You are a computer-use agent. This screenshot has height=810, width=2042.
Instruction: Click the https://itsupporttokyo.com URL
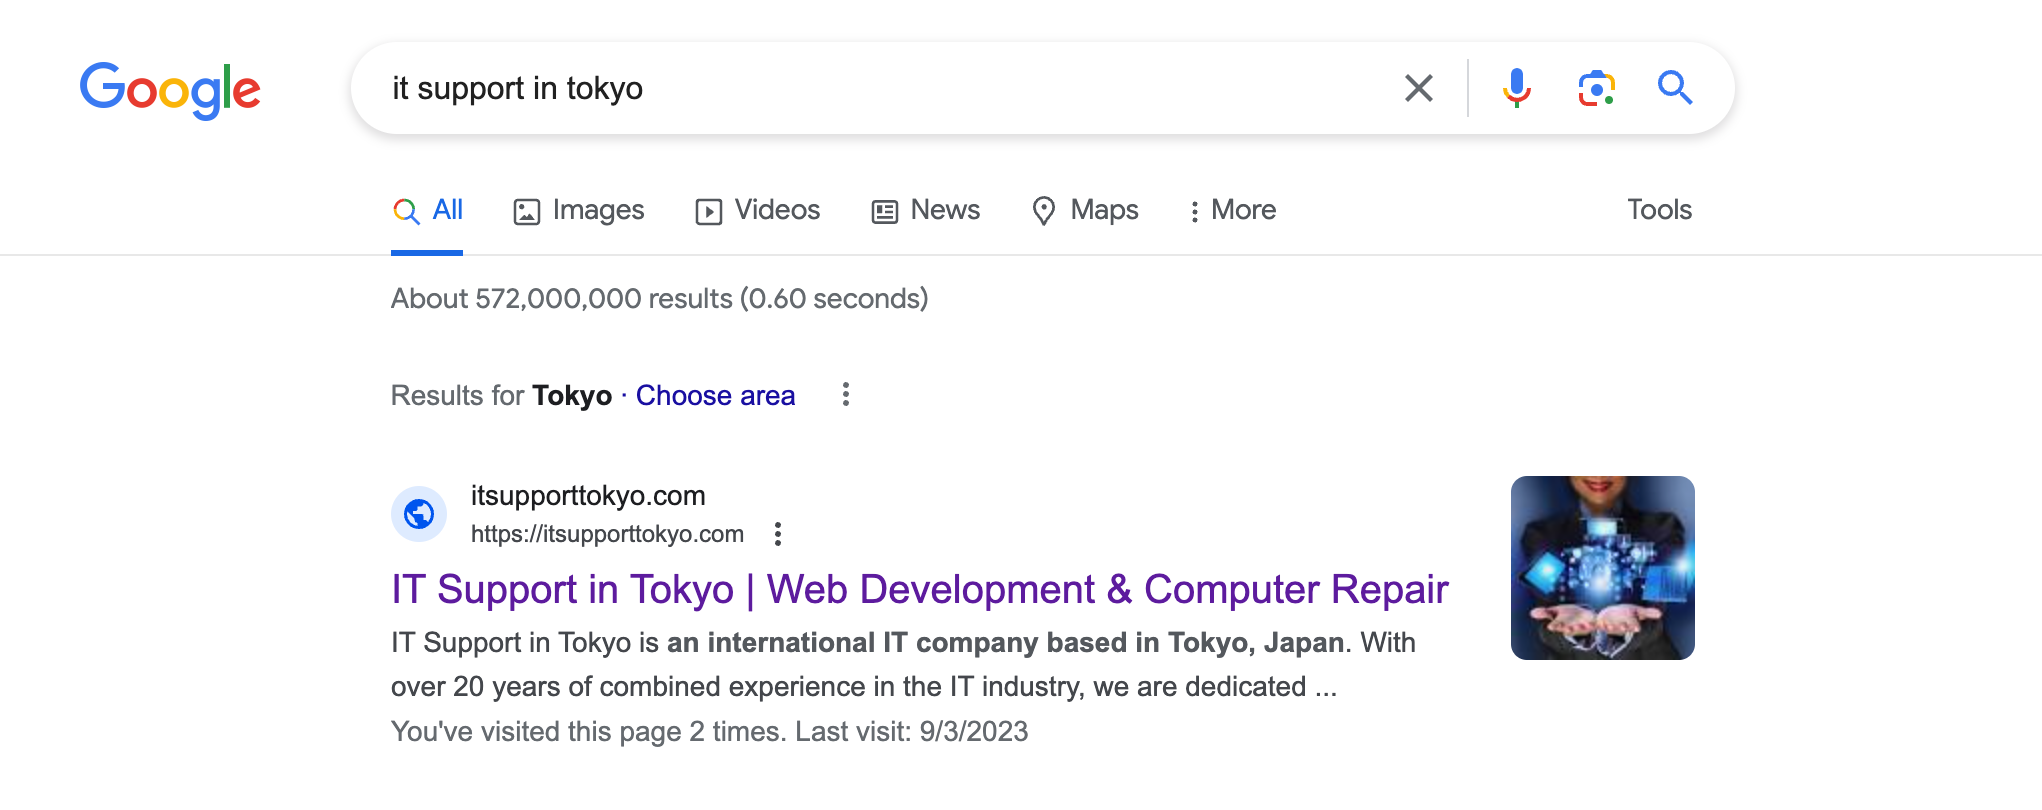pos(607,534)
